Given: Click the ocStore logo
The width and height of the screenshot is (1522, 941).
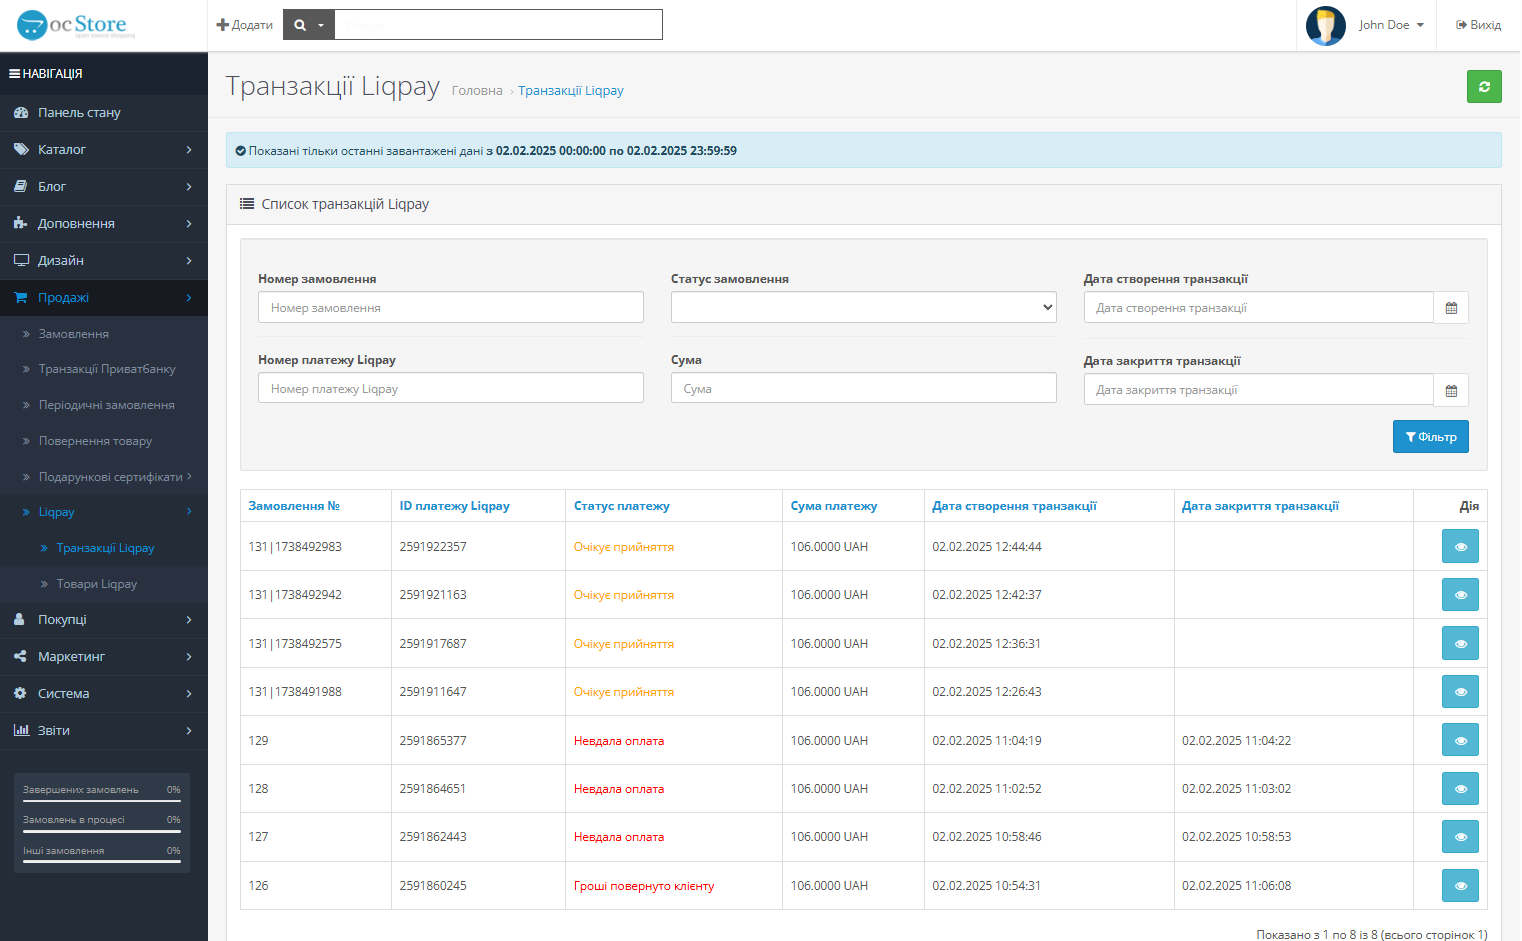Looking at the screenshot, I should click(76, 25).
